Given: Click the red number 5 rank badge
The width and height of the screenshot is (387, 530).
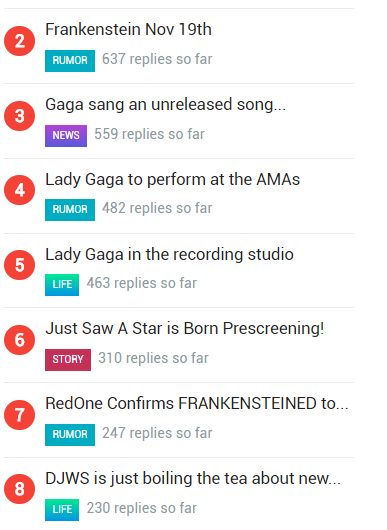Looking at the screenshot, I should click(20, 265).
